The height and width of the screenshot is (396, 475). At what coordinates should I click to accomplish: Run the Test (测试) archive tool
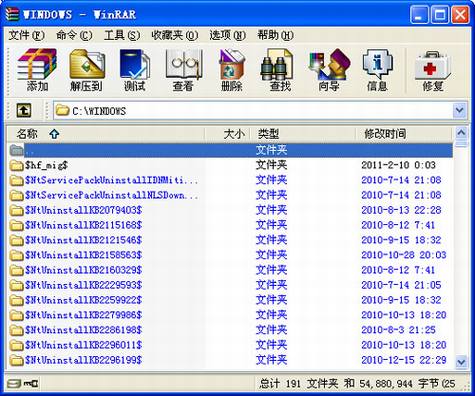coord(135,70)
